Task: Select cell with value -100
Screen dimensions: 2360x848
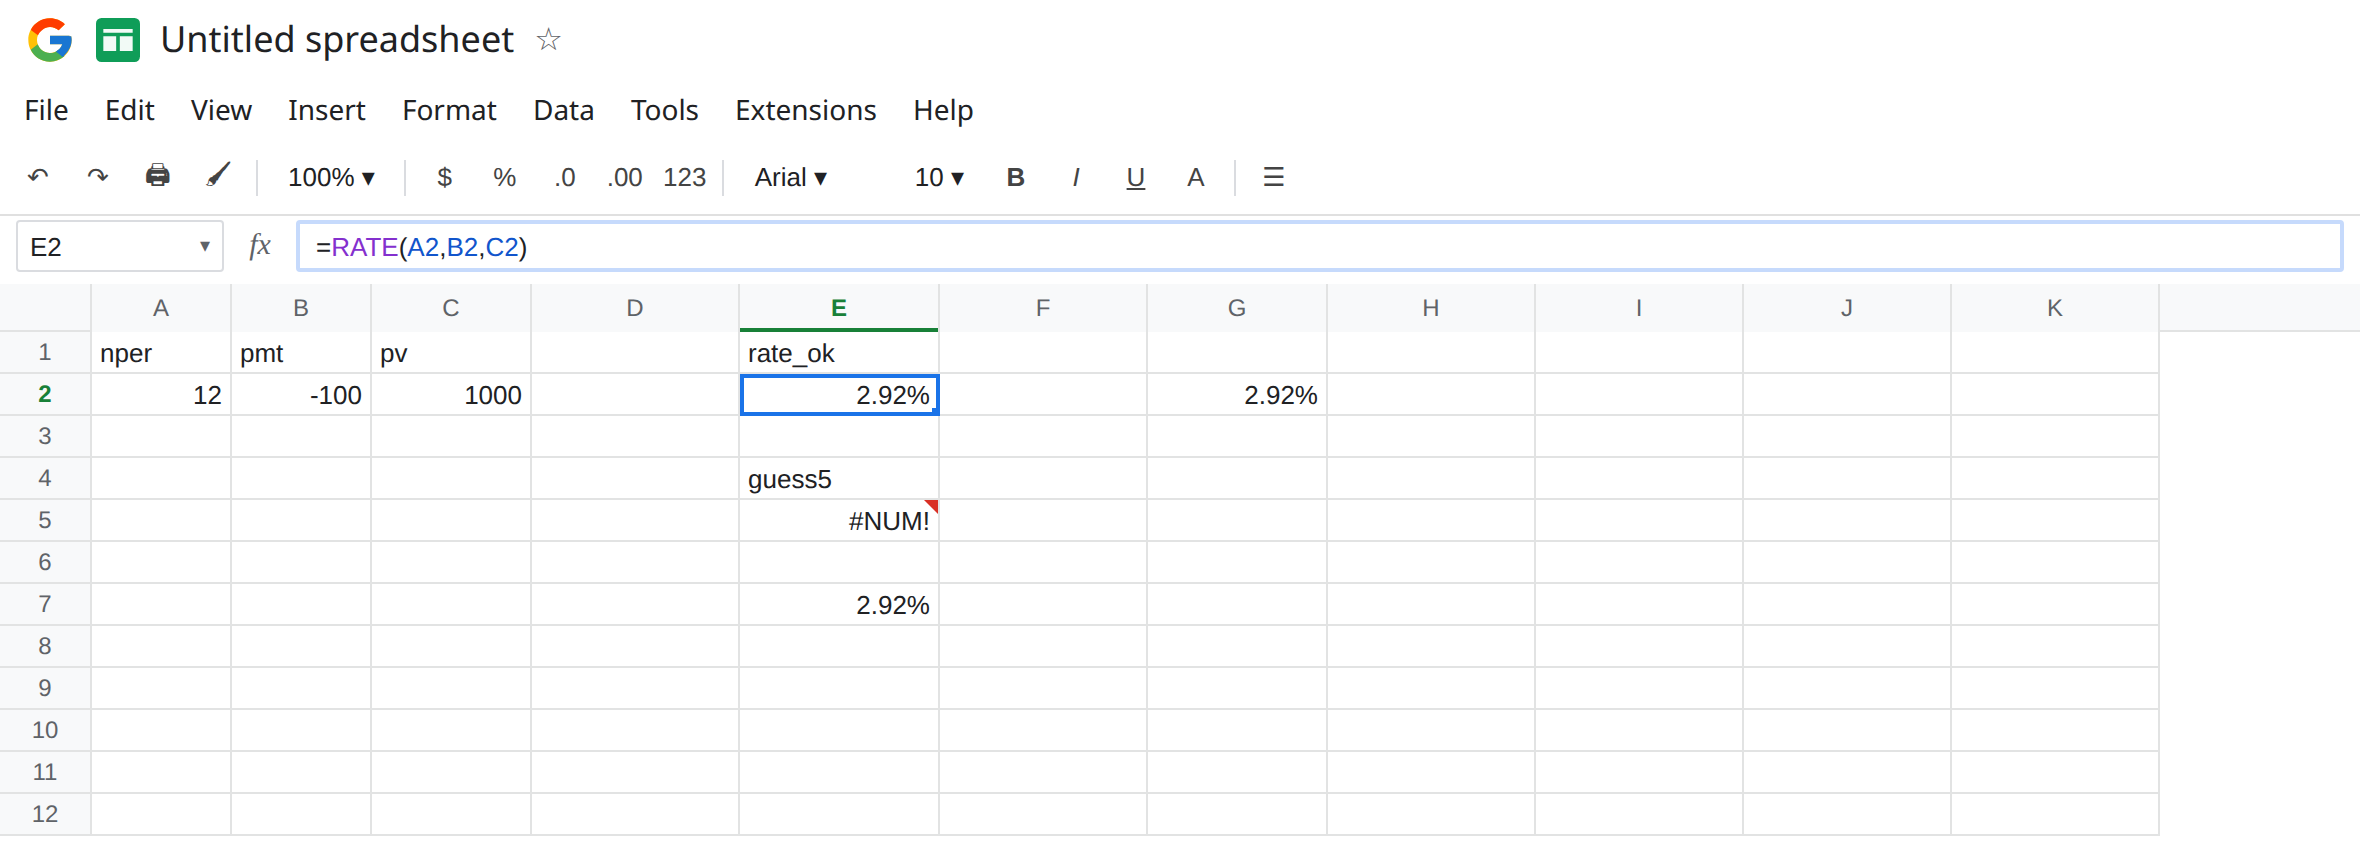Action: [x=301, y=394]
